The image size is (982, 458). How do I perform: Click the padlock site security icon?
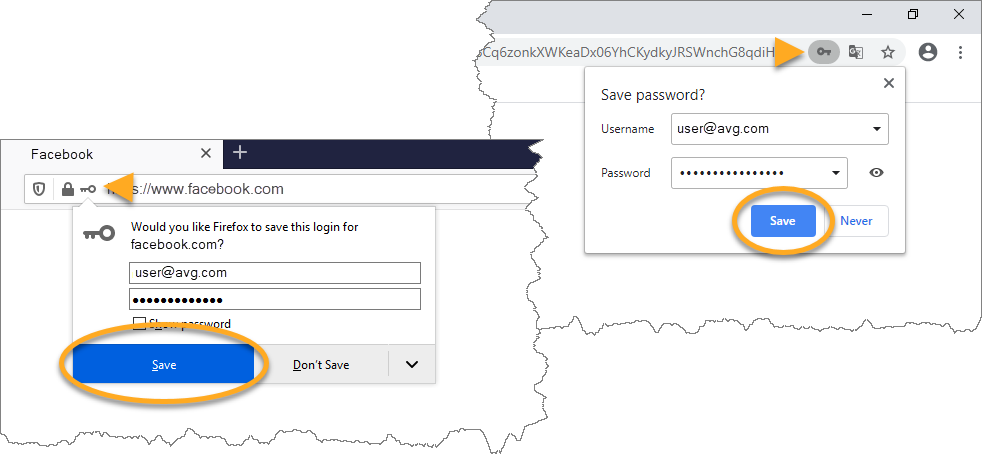pos(67,189)
